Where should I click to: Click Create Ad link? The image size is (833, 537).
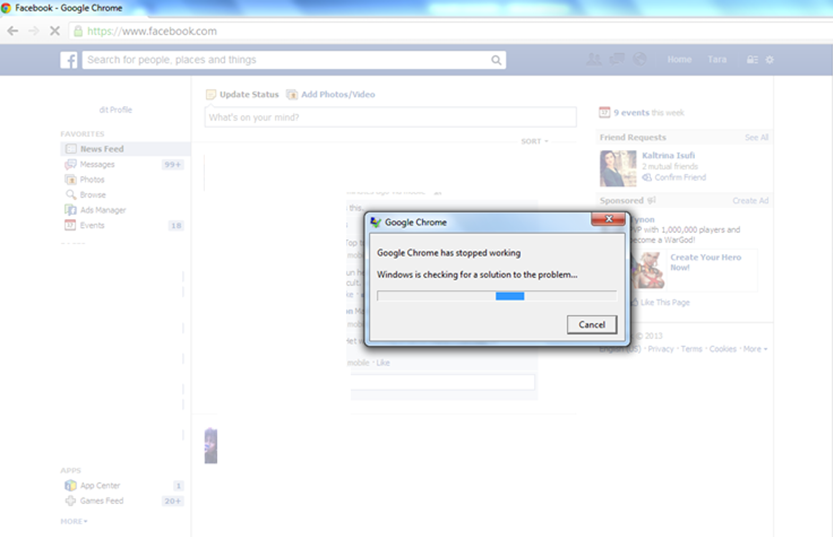[750, 201]
